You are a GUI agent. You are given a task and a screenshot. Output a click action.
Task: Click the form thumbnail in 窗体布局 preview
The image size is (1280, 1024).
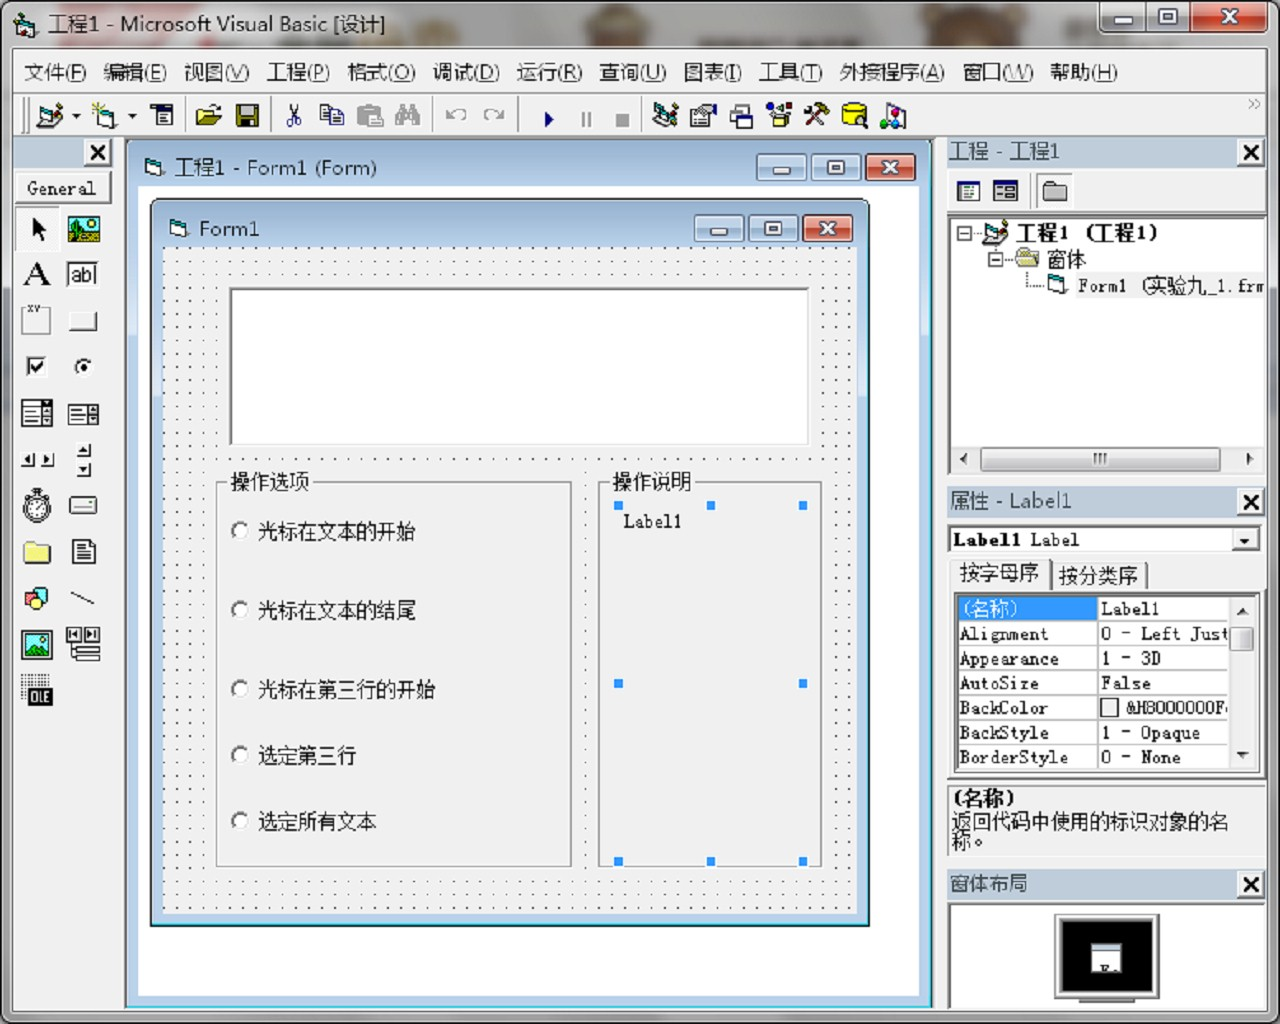coord(1106,957)
